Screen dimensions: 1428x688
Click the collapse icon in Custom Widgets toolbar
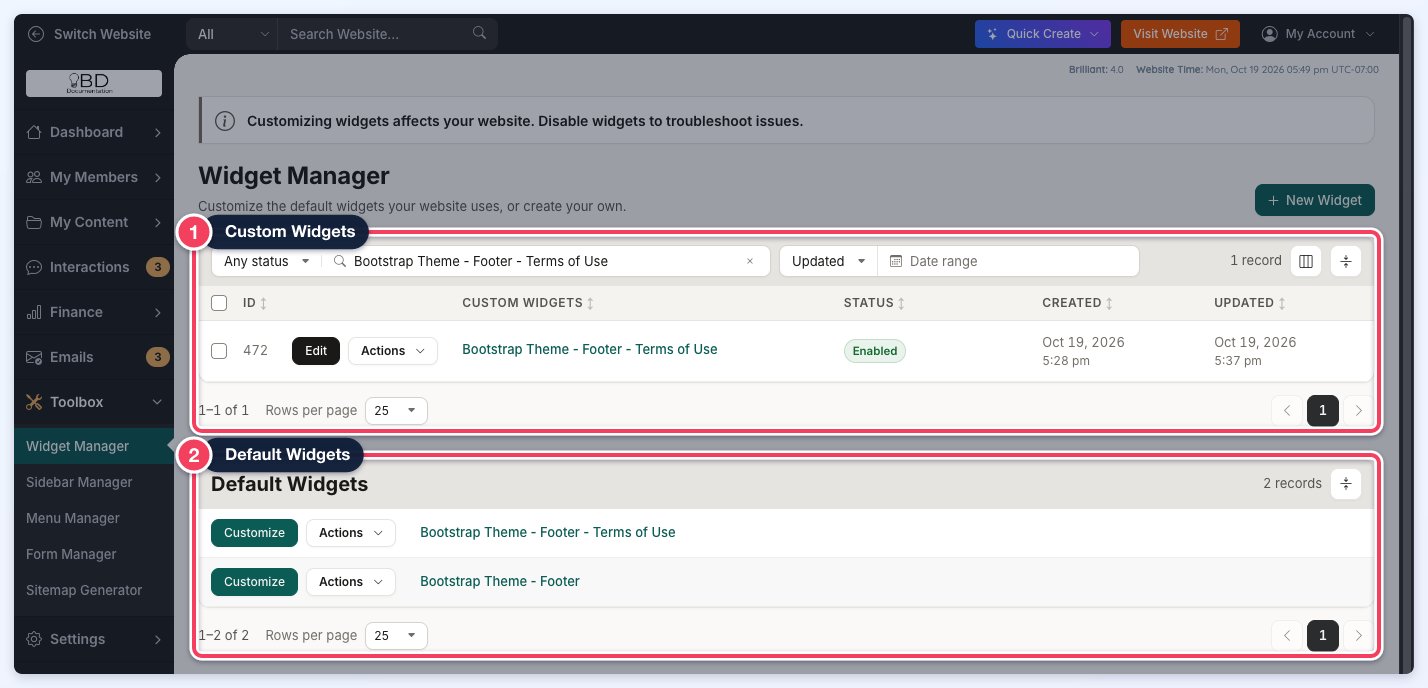click(1346, 261)
